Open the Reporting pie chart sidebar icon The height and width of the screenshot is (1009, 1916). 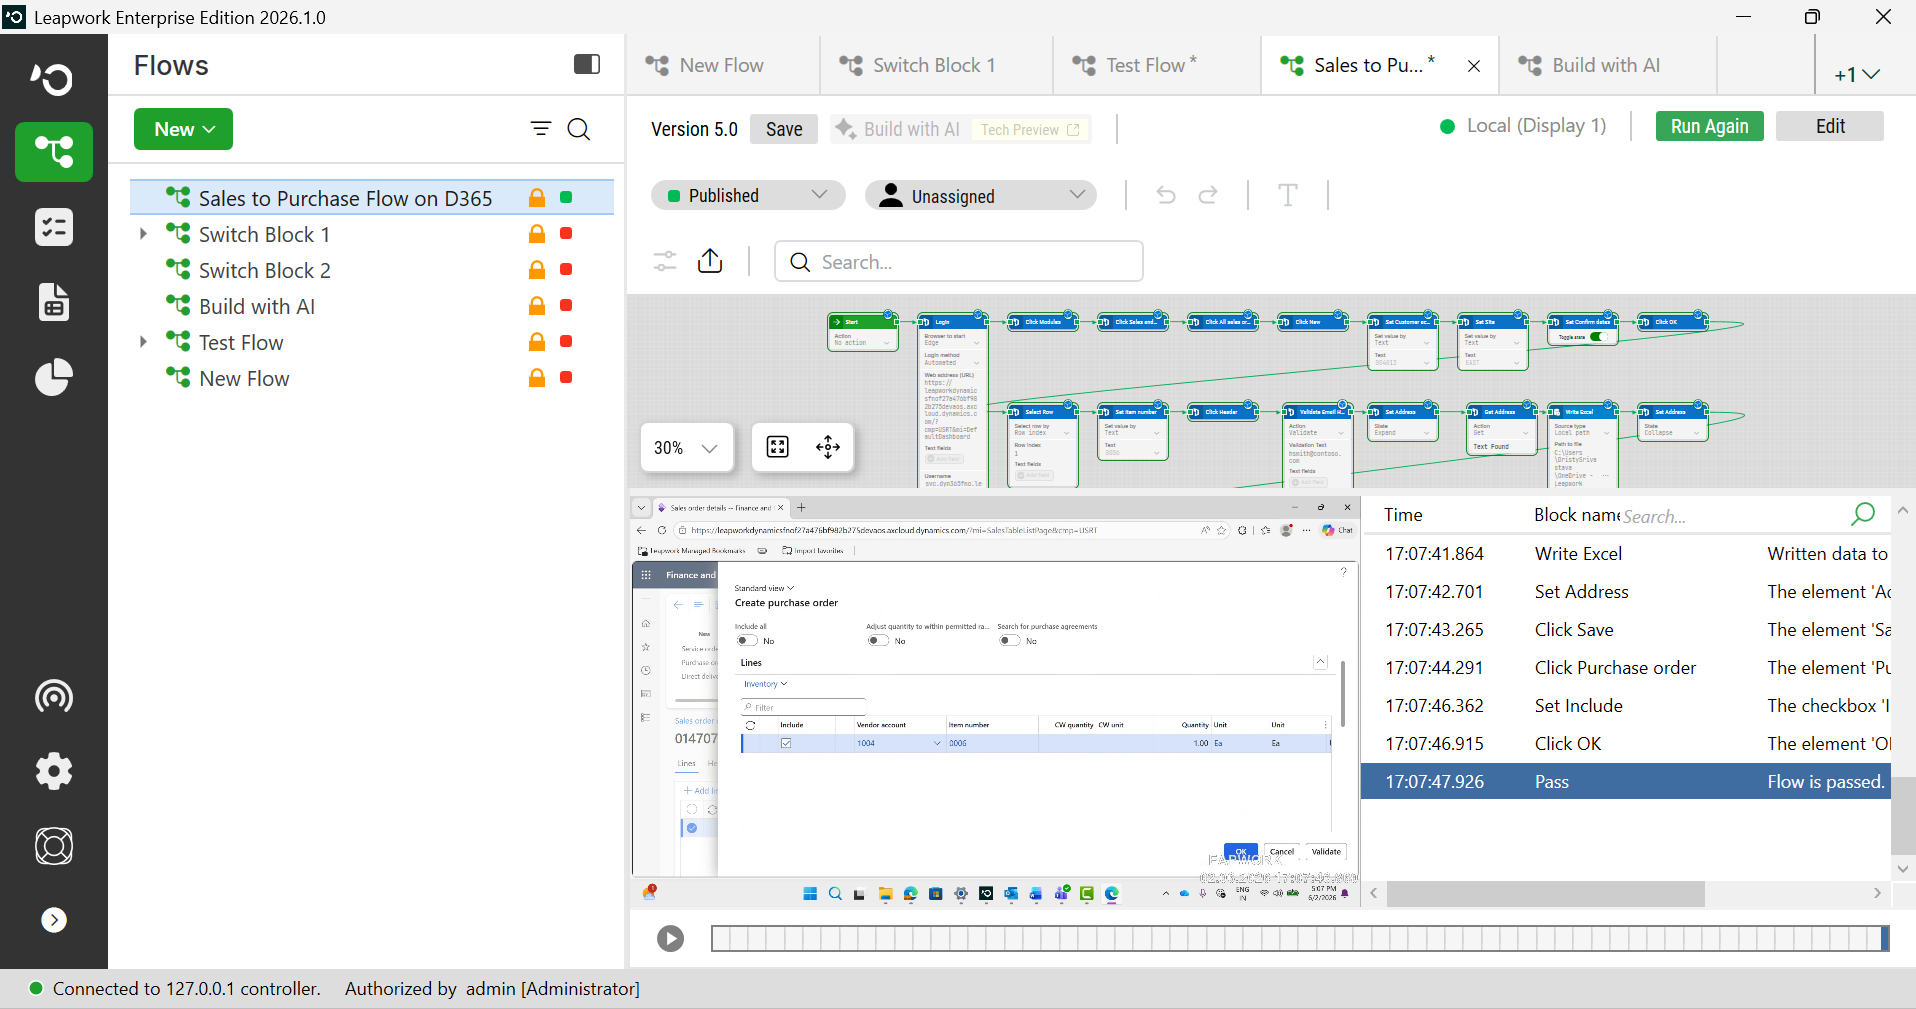(x=54, y=377)
